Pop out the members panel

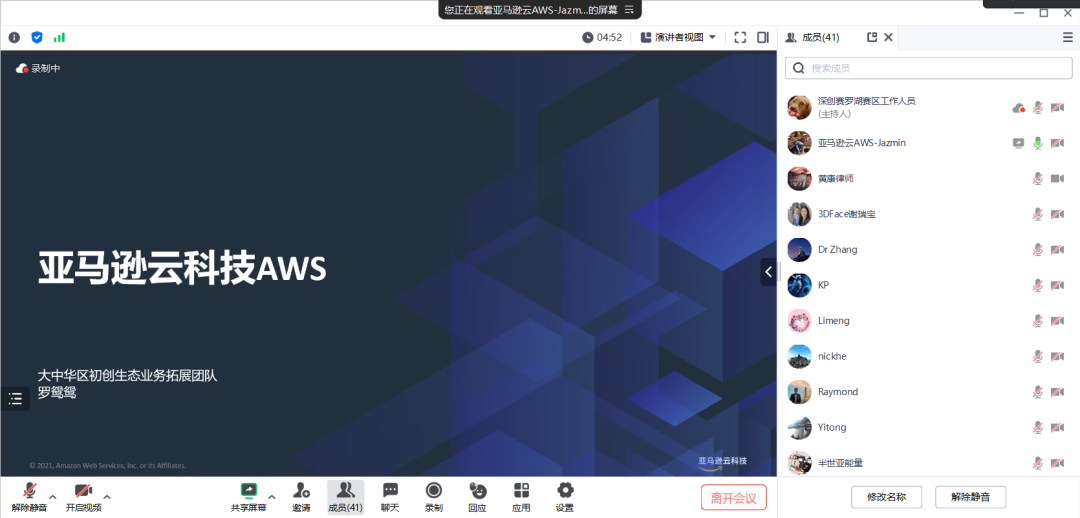pos(872,37)
